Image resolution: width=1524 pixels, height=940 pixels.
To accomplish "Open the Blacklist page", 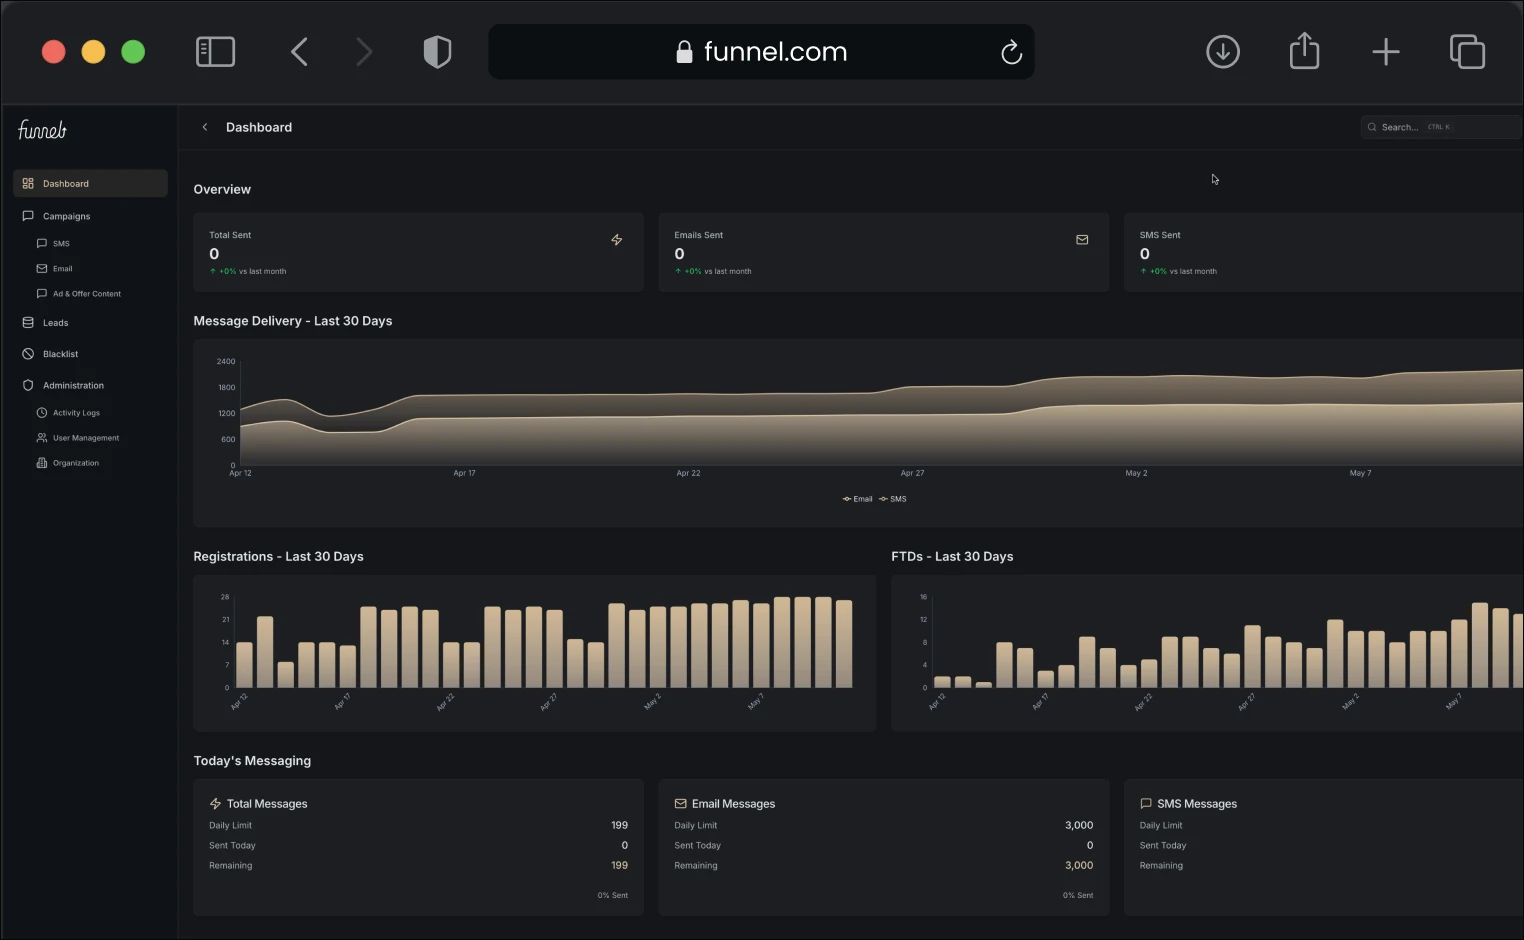I will tap(60, 354).
